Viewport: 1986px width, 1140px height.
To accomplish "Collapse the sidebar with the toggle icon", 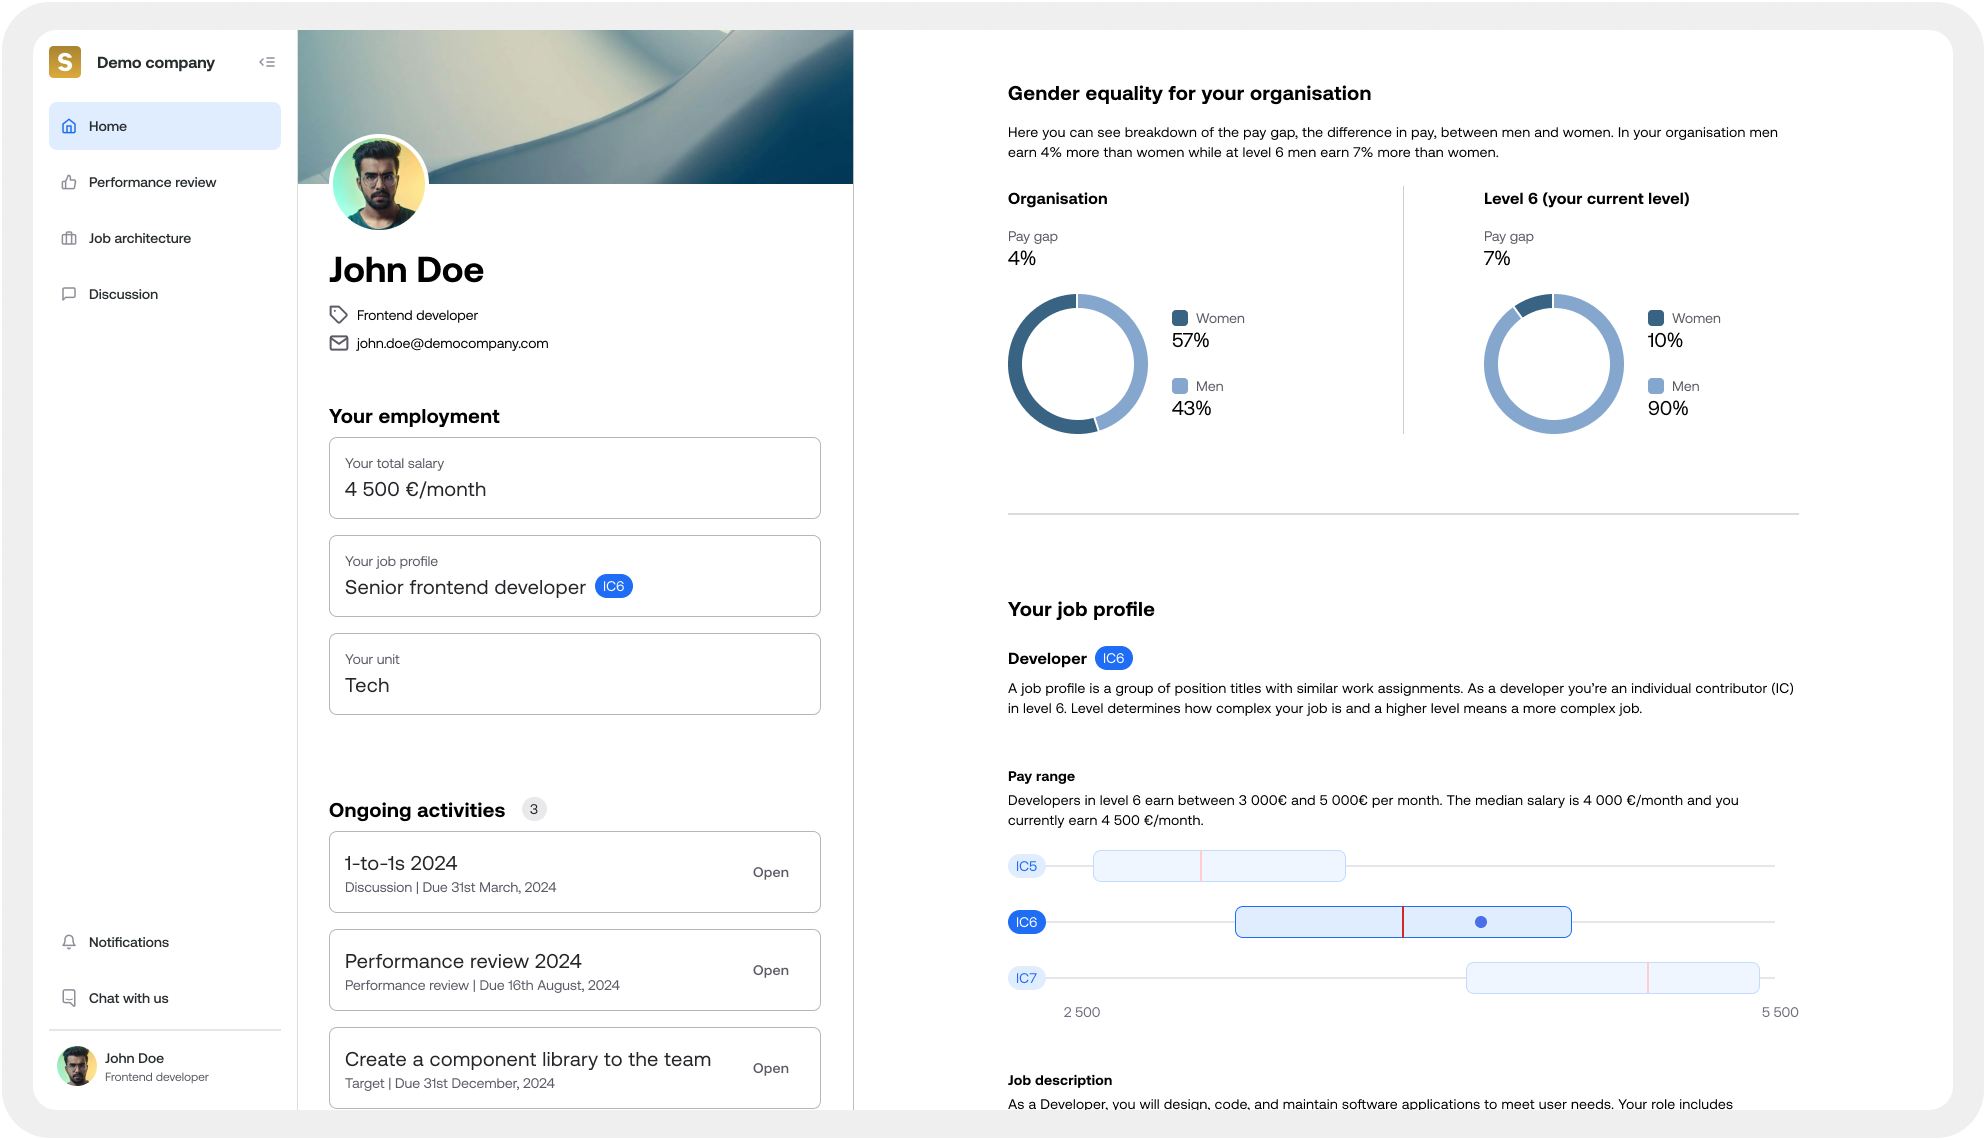I will [267, 62].
